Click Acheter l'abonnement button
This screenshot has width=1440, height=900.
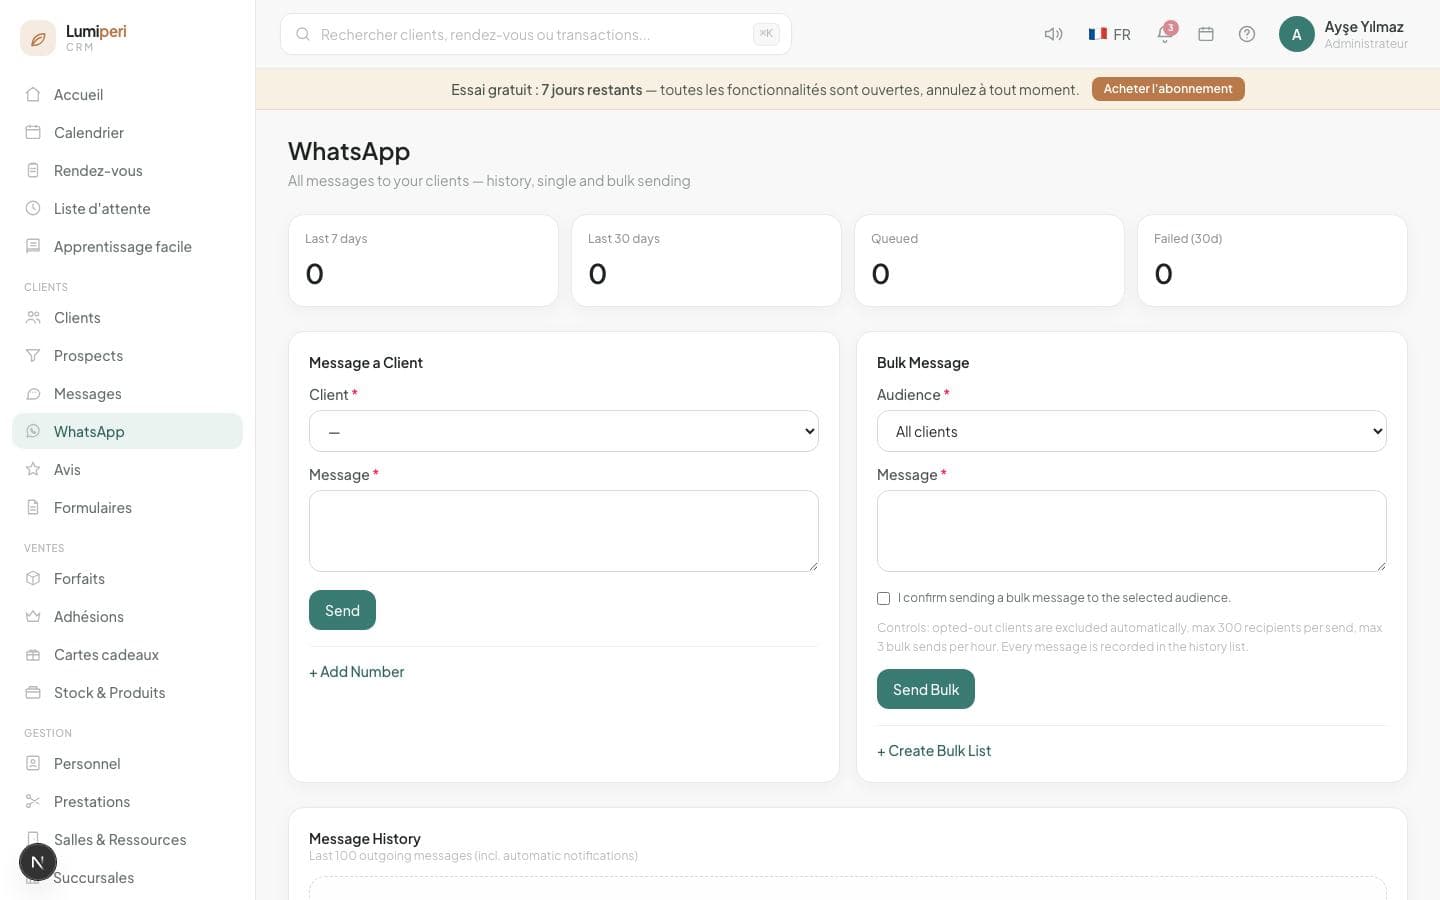pyautogui.click(x=1168, y=89)
